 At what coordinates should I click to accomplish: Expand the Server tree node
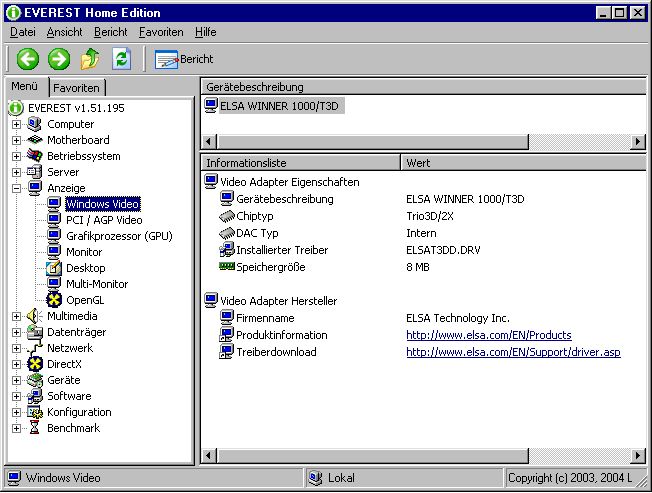coord(16,172)
